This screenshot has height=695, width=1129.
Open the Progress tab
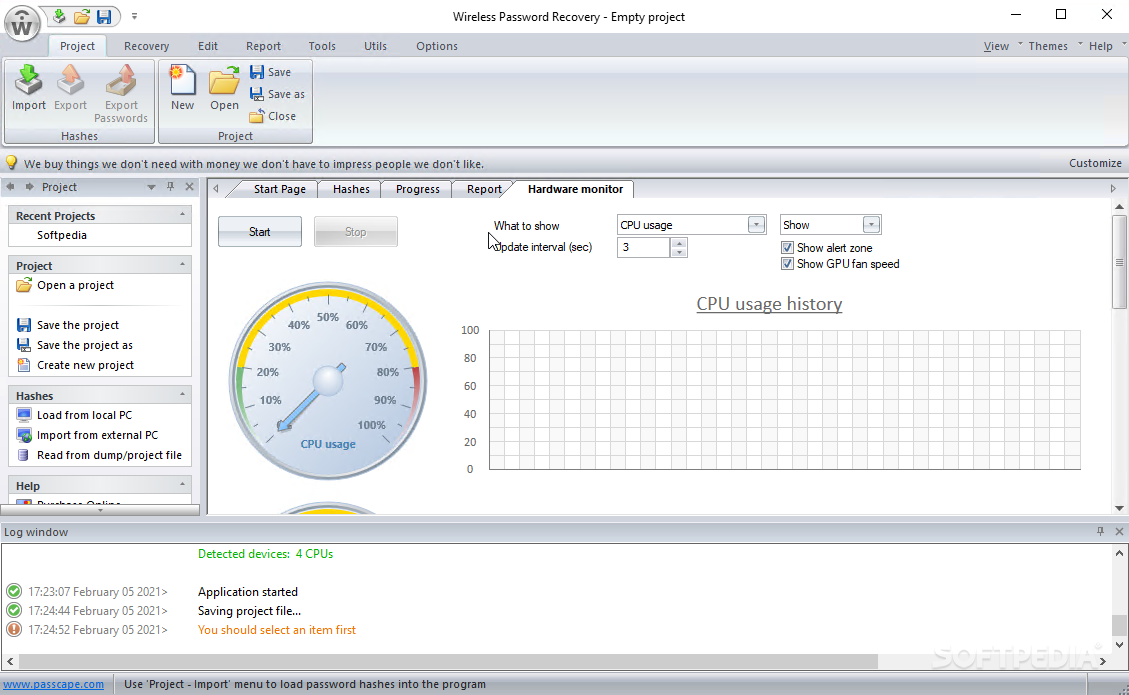(418, 189)
